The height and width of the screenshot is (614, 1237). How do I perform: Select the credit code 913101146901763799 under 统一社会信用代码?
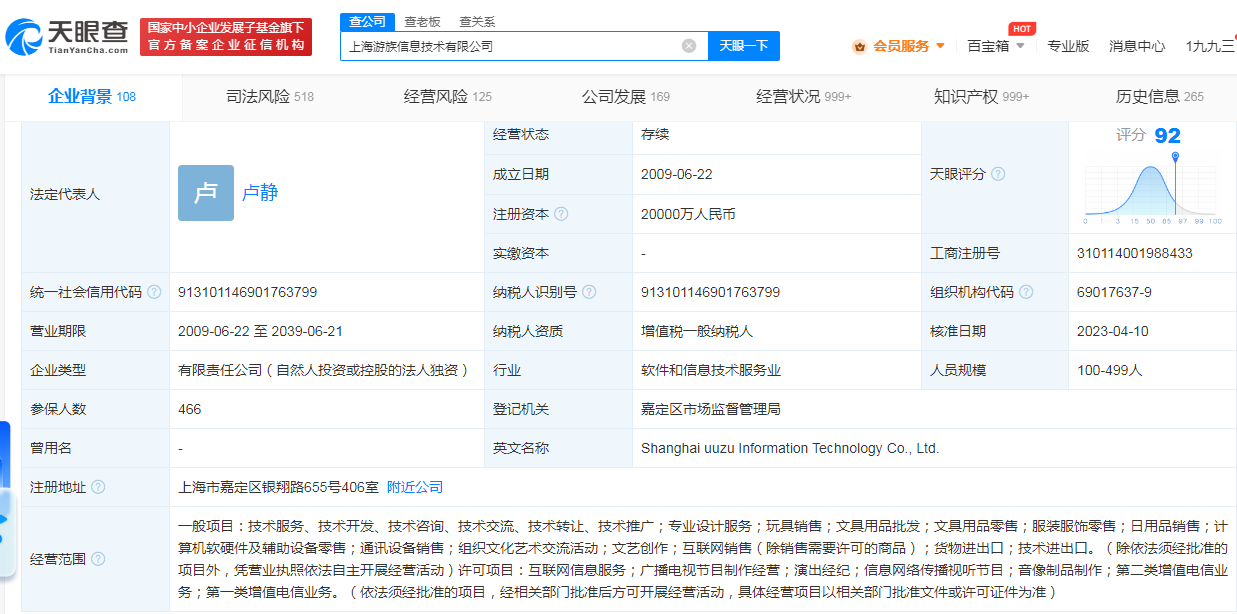click(248, 292)
